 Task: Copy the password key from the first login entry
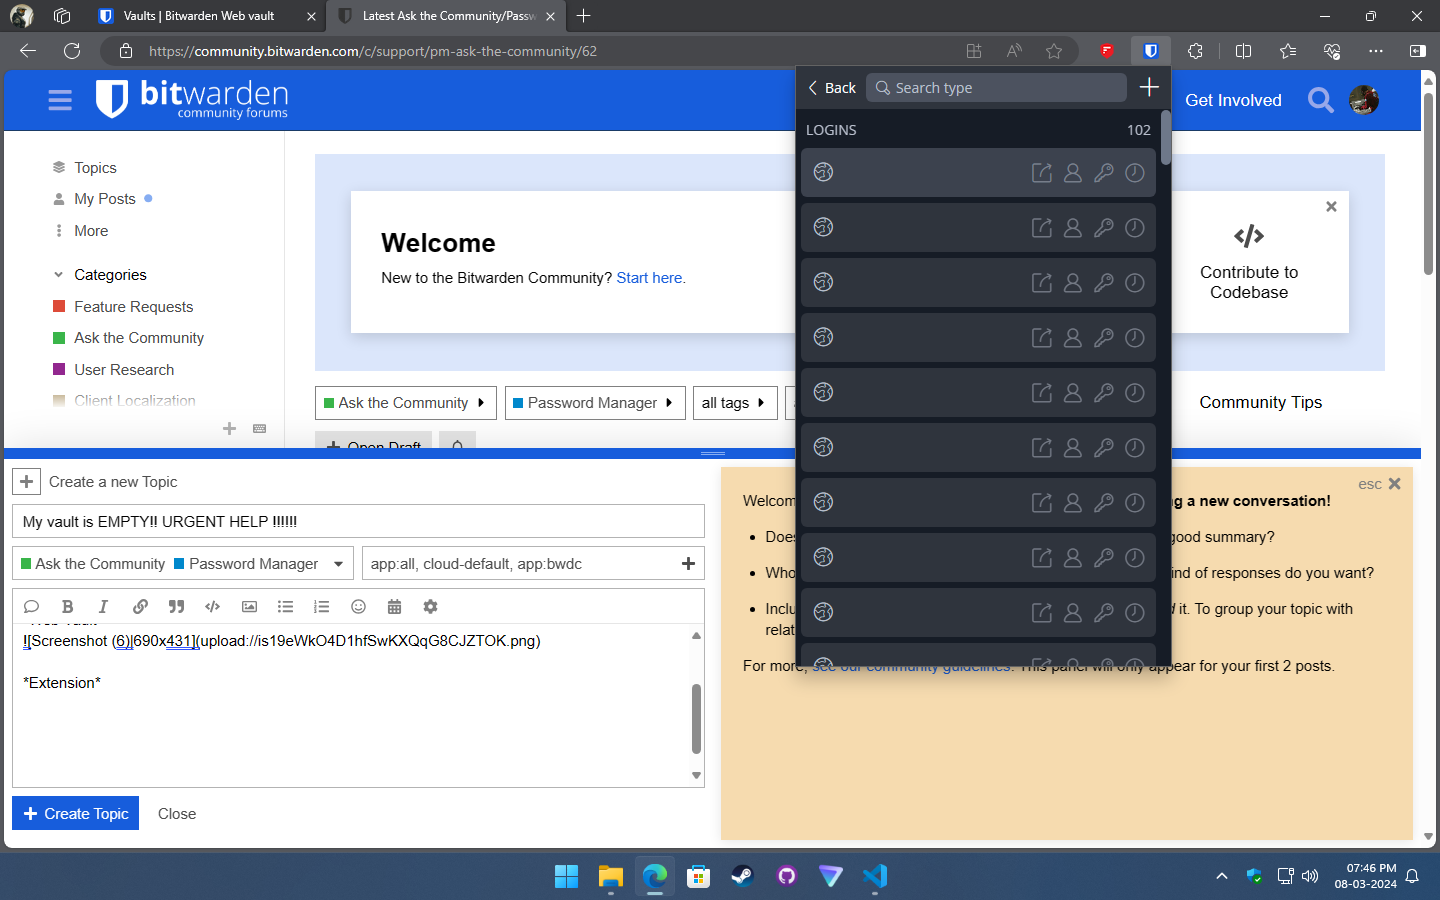click(x=1103, y=172)
